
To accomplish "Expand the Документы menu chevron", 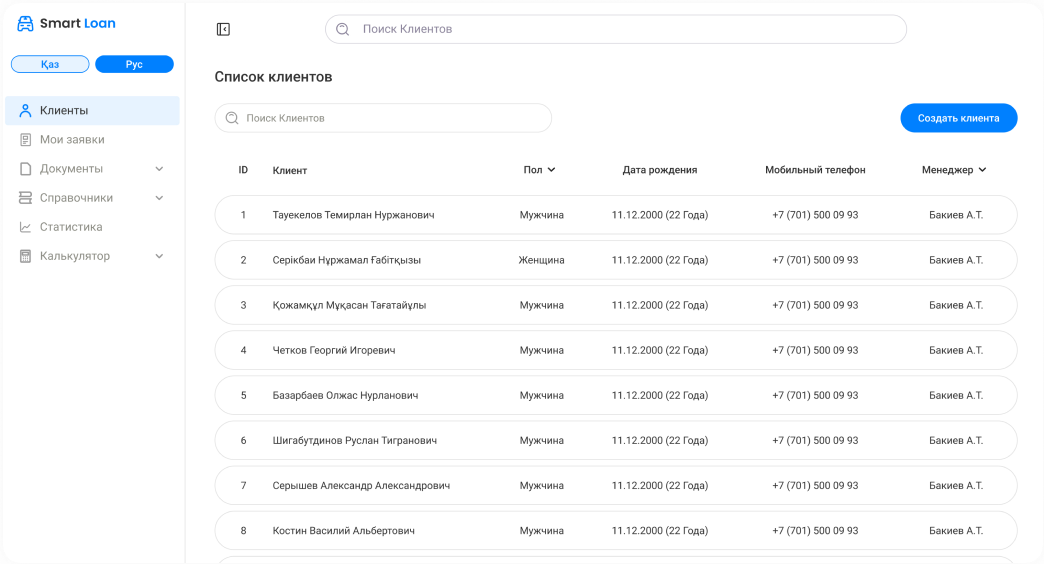I will point(159,169).
